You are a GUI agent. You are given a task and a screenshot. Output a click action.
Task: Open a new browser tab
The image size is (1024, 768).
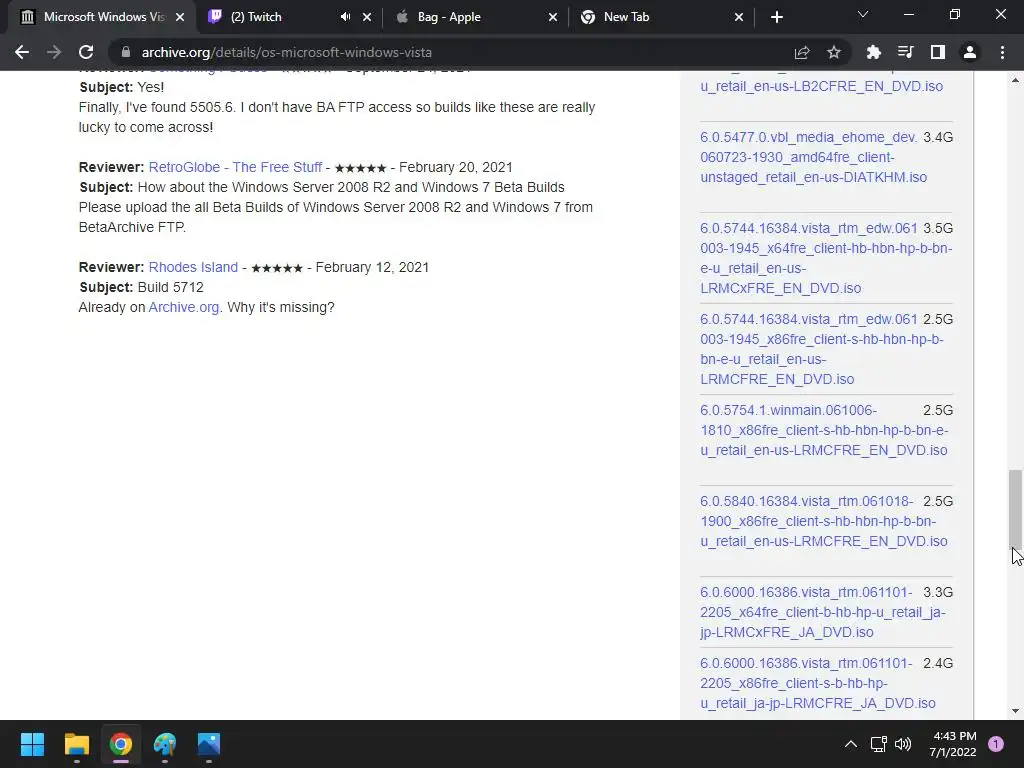coord(776,17)
